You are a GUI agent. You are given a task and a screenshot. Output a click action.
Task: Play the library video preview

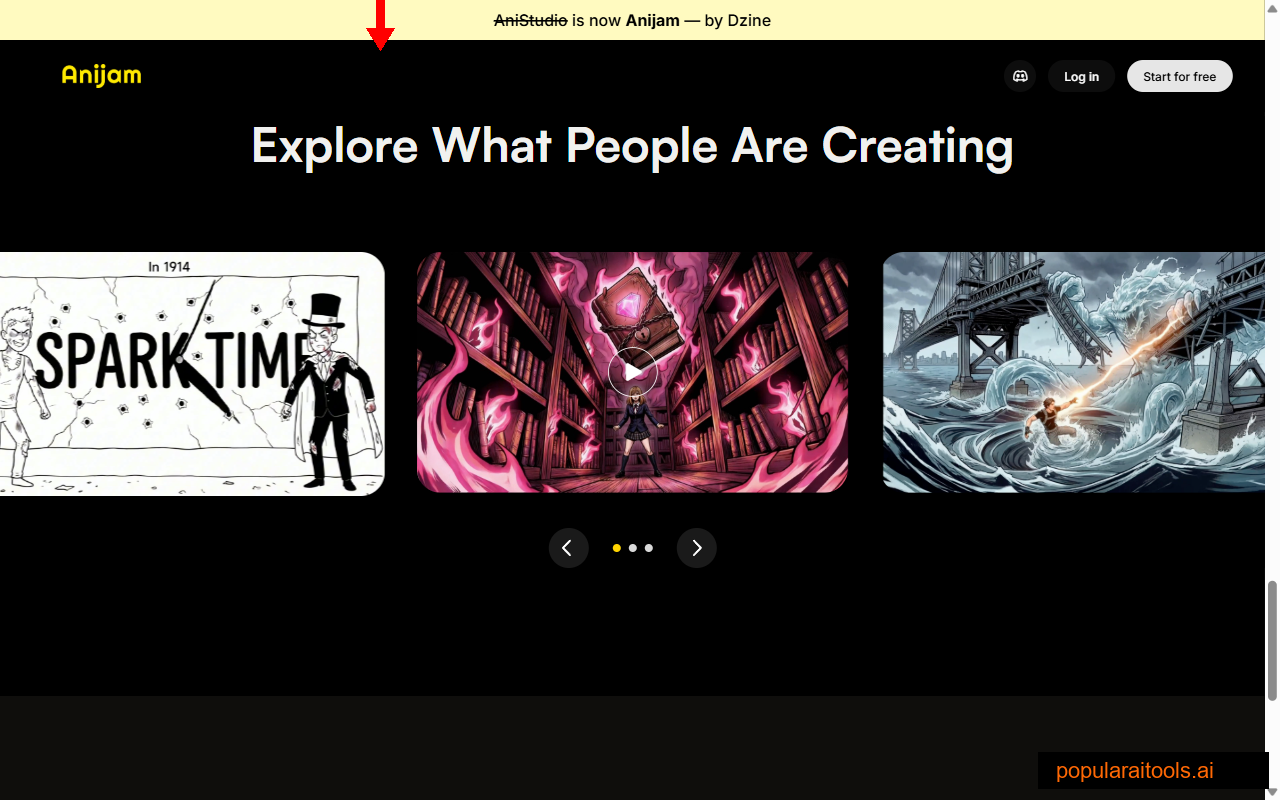click(632, 372)
